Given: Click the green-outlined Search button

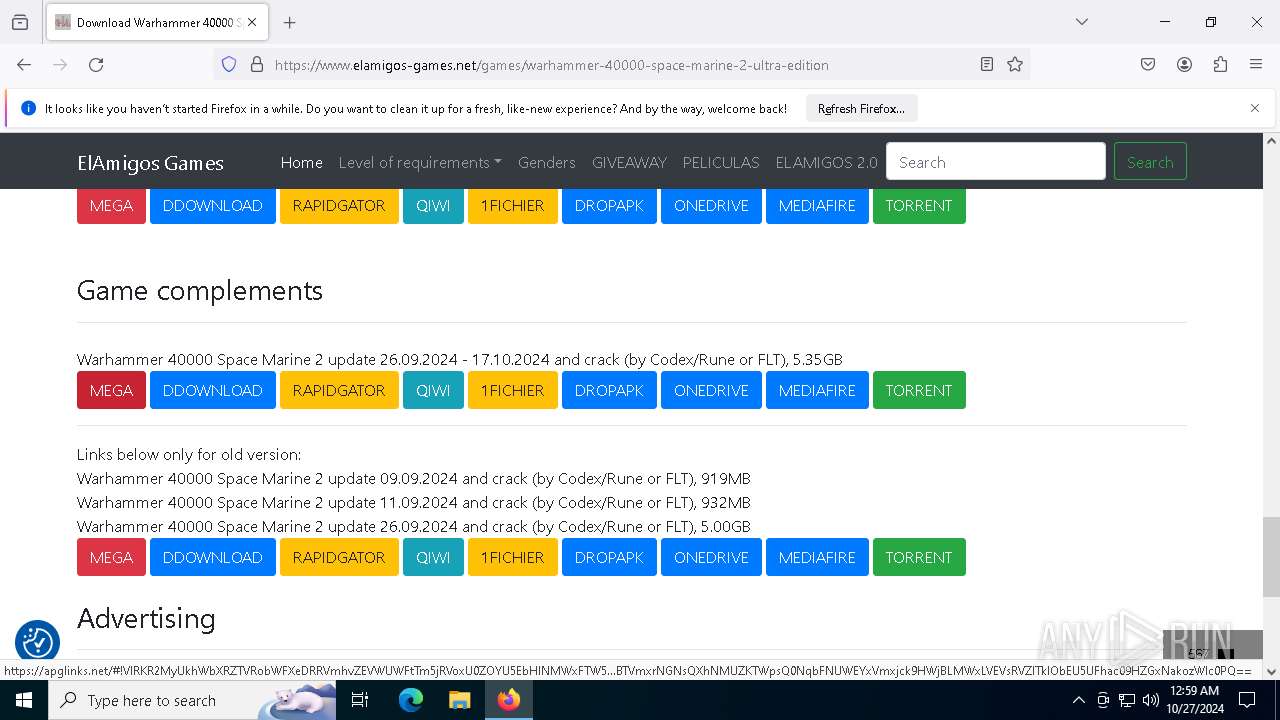Looking at the screenshot, I should point(1150,161).
